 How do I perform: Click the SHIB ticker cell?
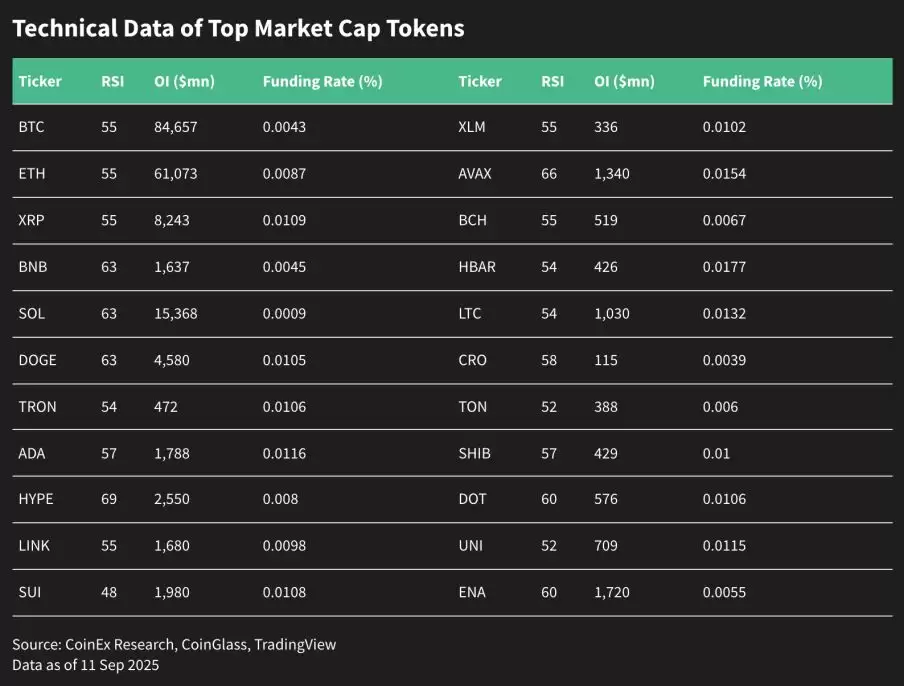pos(474,453)
